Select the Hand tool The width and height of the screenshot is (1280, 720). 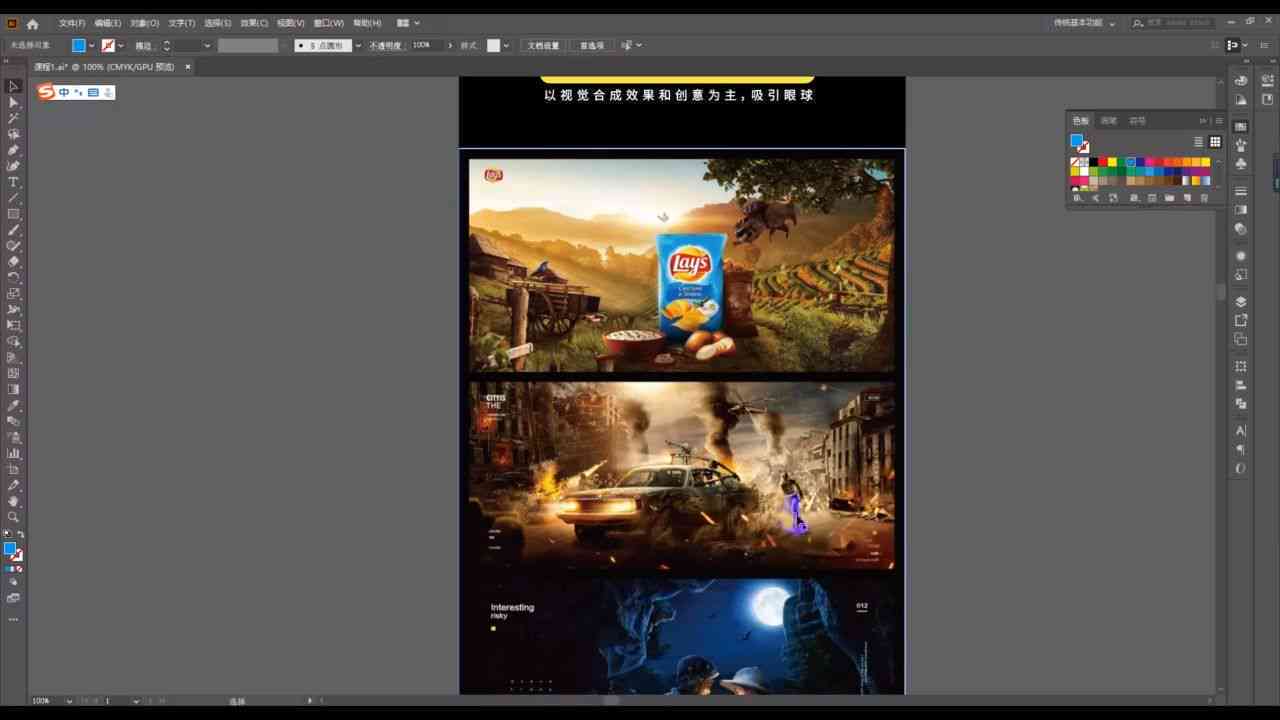pos(14,501)
